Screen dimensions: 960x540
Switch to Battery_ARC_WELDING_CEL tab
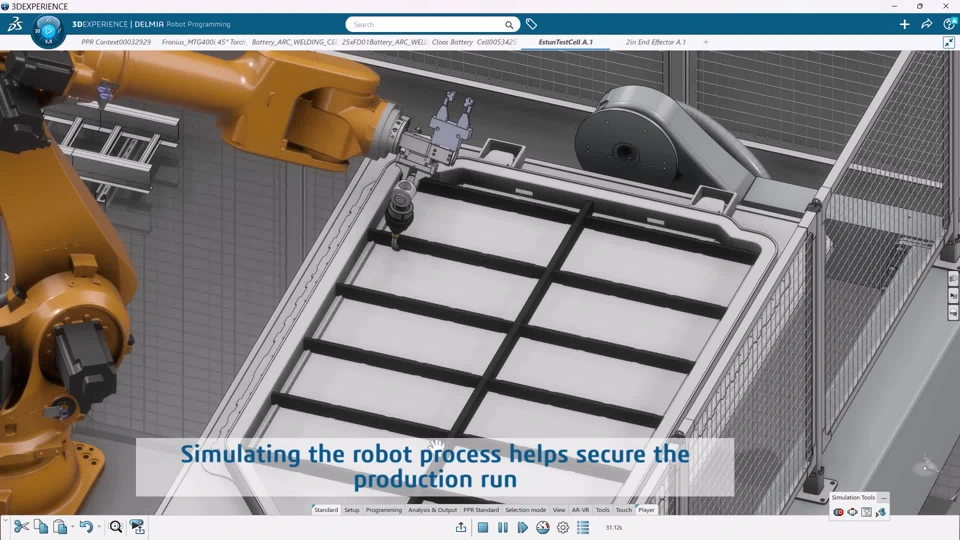[x=294, y=42]
